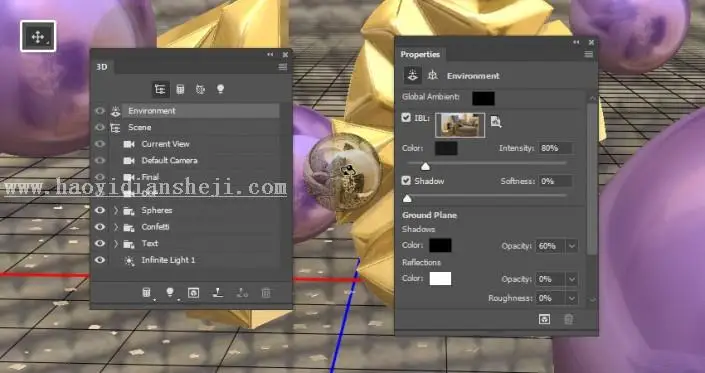Click the Intensity 80% field
This screenshot has height=373, width=705.
(555, 148)
